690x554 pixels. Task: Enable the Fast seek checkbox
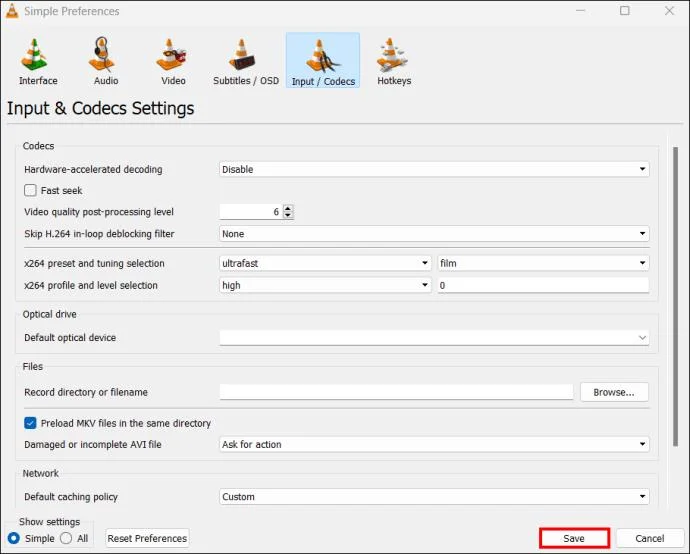click(30, 191)
